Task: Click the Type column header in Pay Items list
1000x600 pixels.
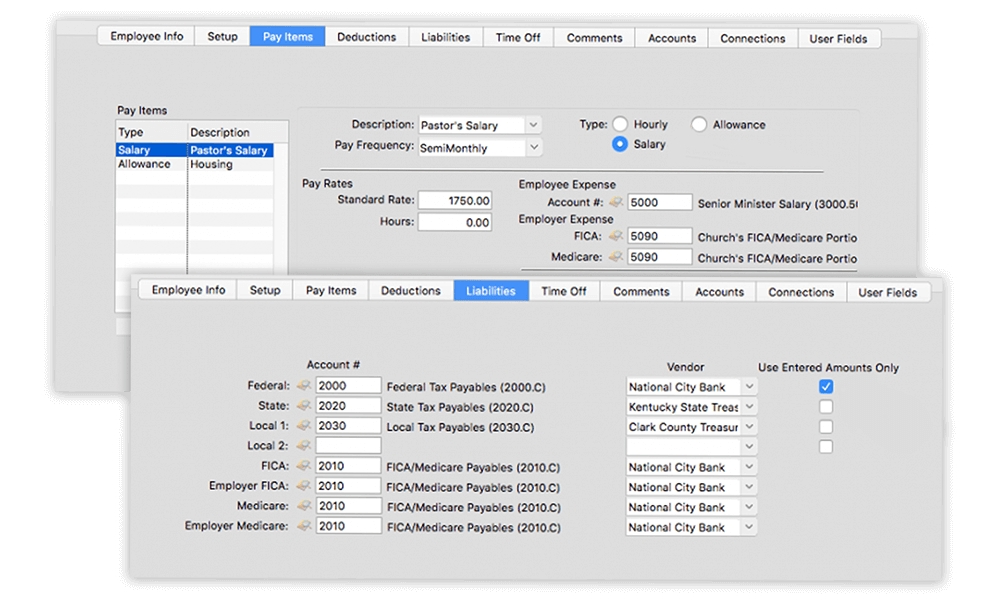Action: 152,132
